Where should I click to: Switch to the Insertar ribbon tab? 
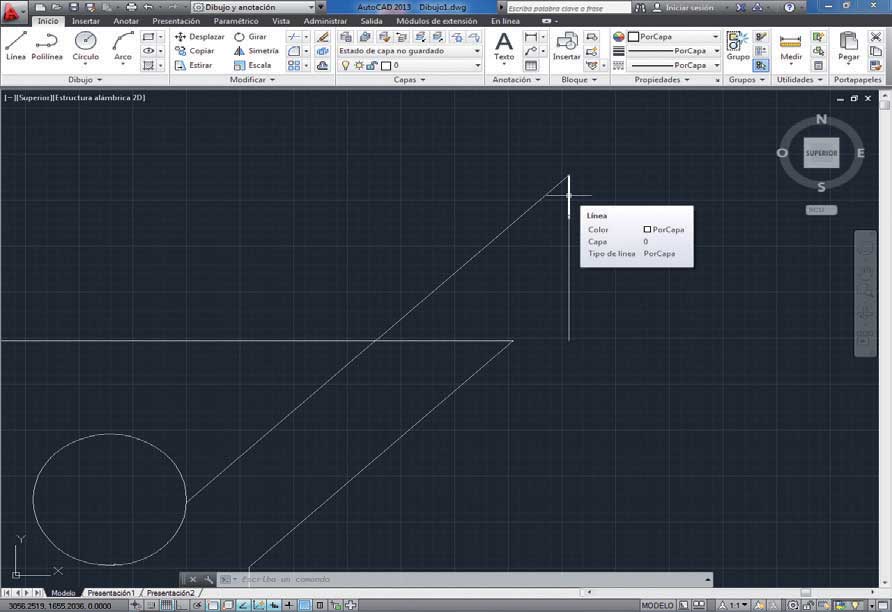[86, 21]
